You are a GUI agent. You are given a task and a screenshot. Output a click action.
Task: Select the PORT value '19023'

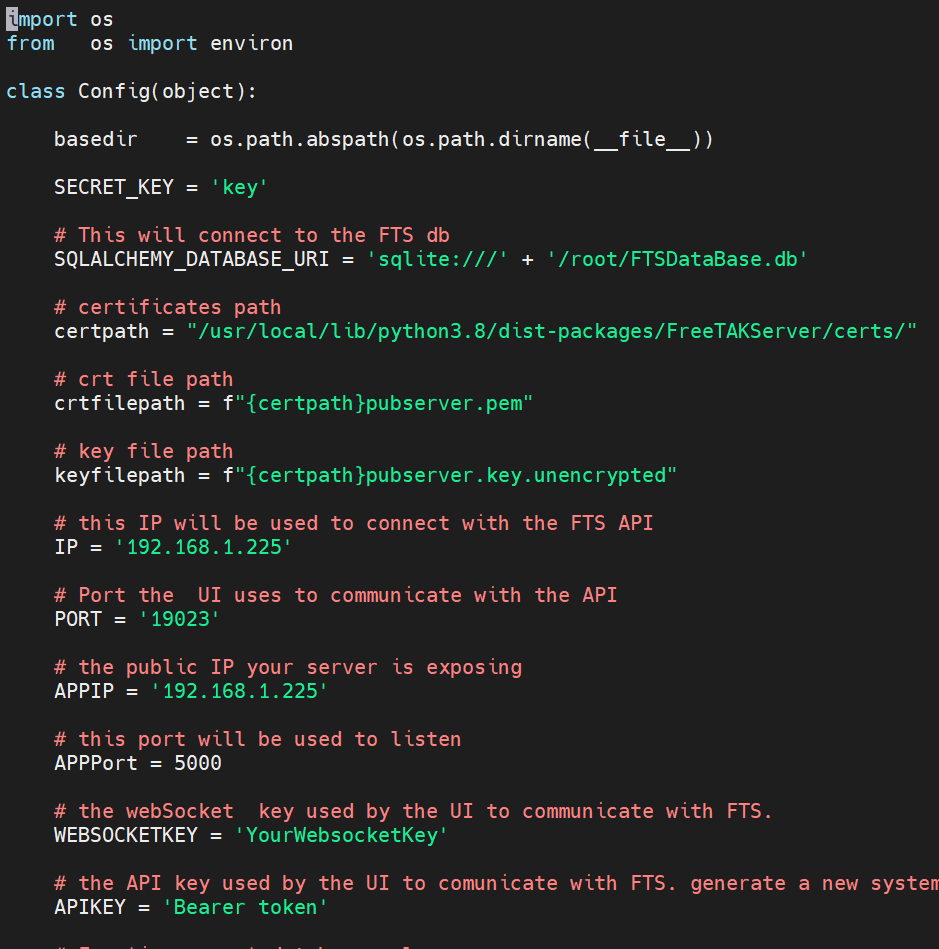[178, 618]
